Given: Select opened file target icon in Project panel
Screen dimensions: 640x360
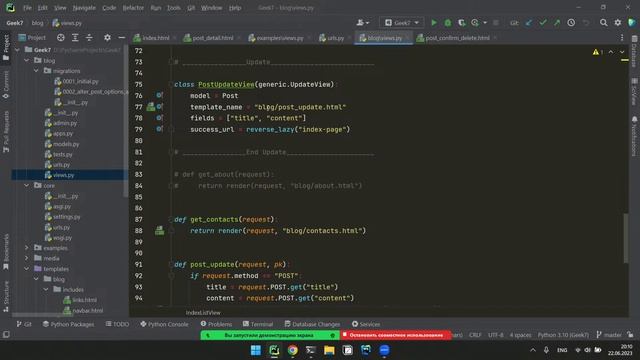Looking at the screenshot, I should (x=60, y=38).
